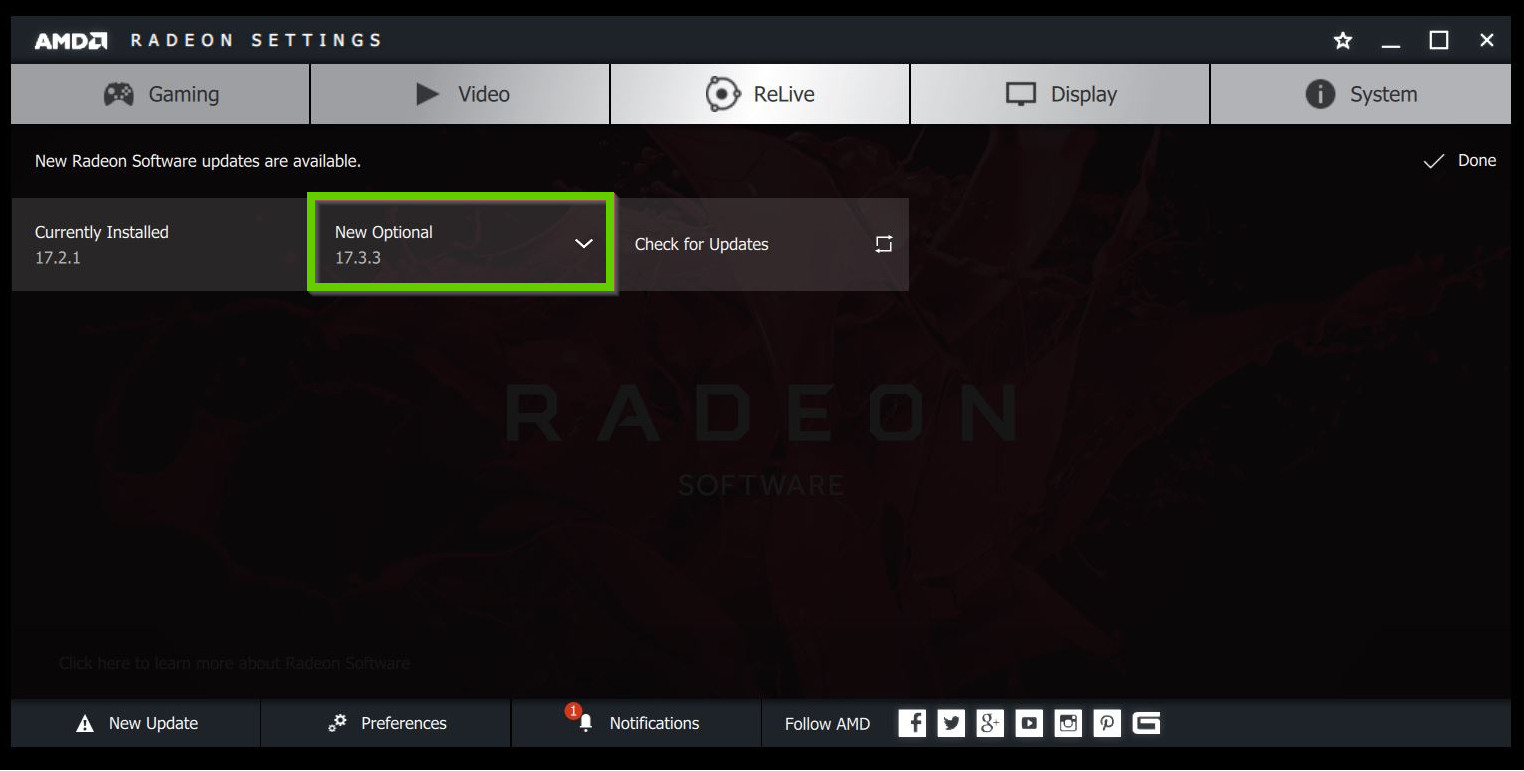The image size is (1524, 771).
Task: Click the Currently Installed 17.2.1 tile
Action: [x=160, y=244]
